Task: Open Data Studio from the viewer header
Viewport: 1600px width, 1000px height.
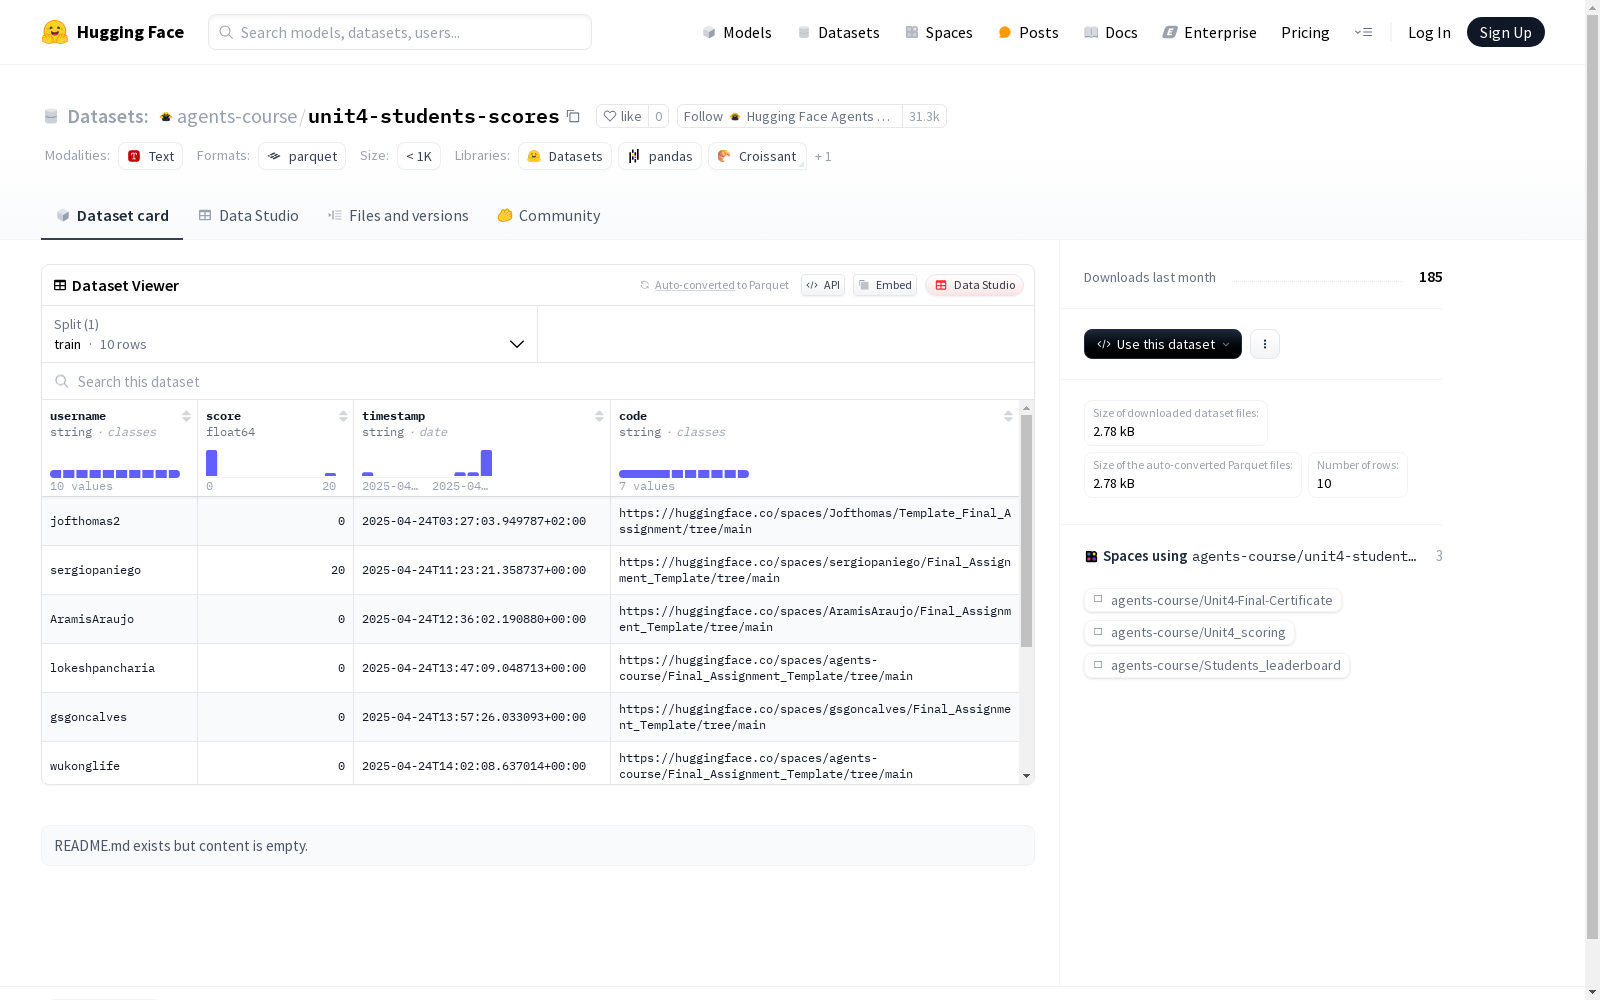Action: point(975,285)
